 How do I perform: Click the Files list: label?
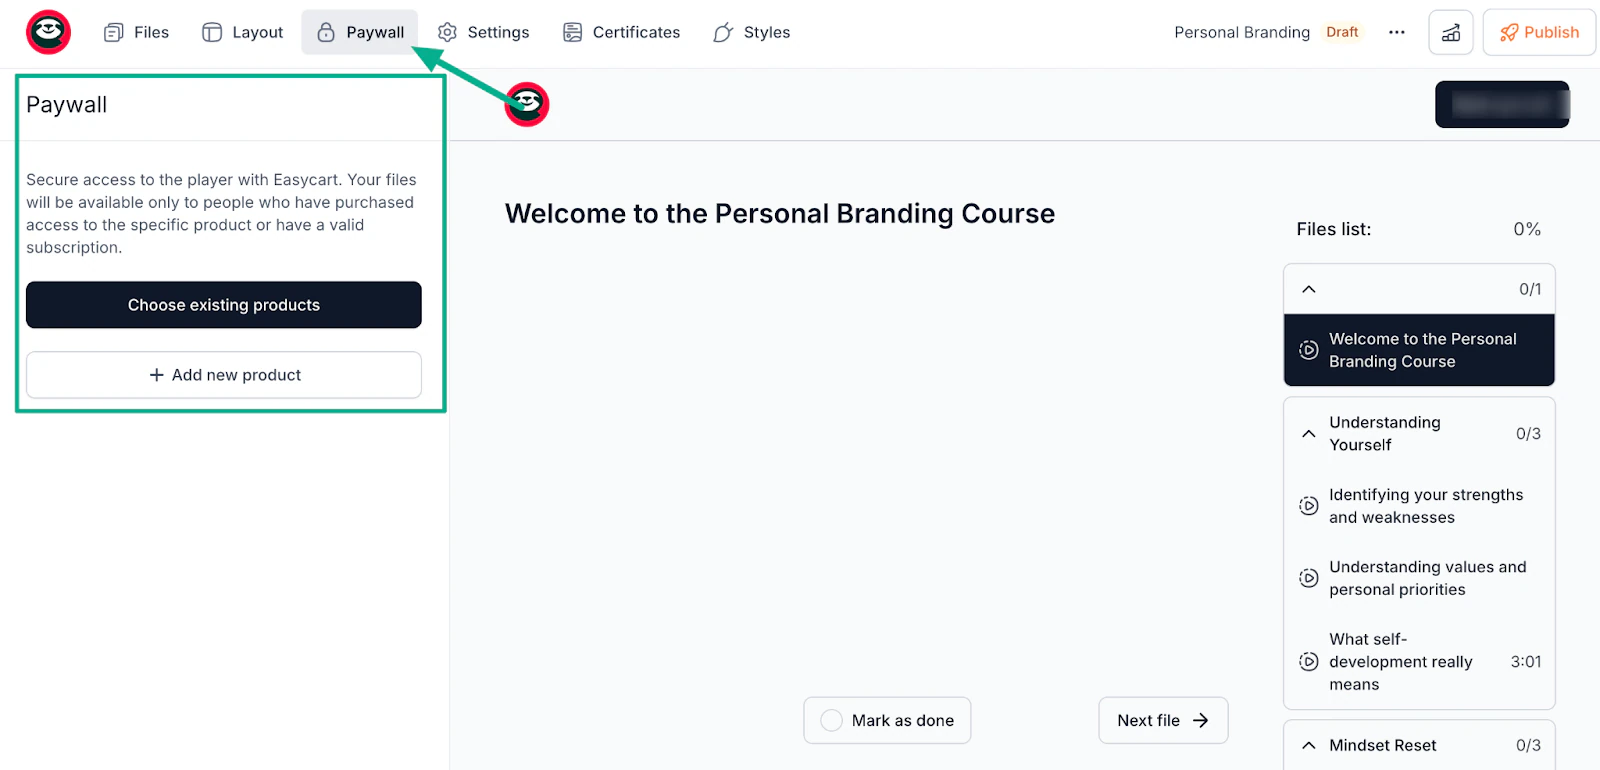[1334, 229]
